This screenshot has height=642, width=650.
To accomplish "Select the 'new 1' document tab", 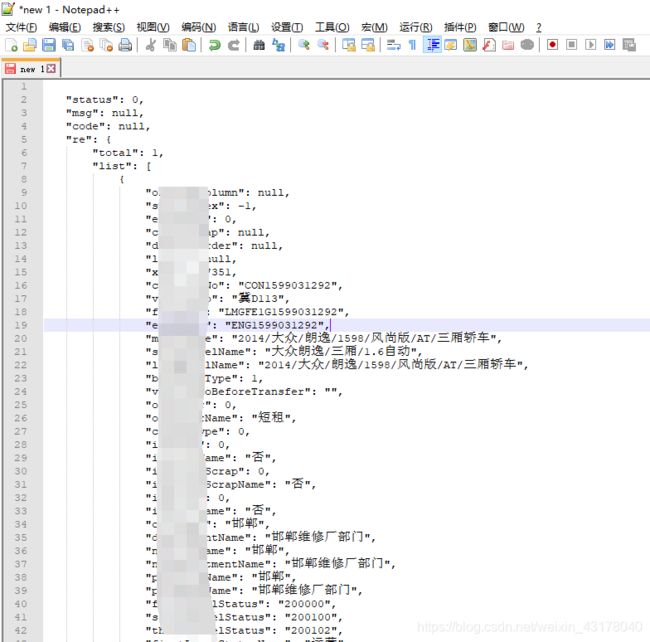I will pos(31,69).
